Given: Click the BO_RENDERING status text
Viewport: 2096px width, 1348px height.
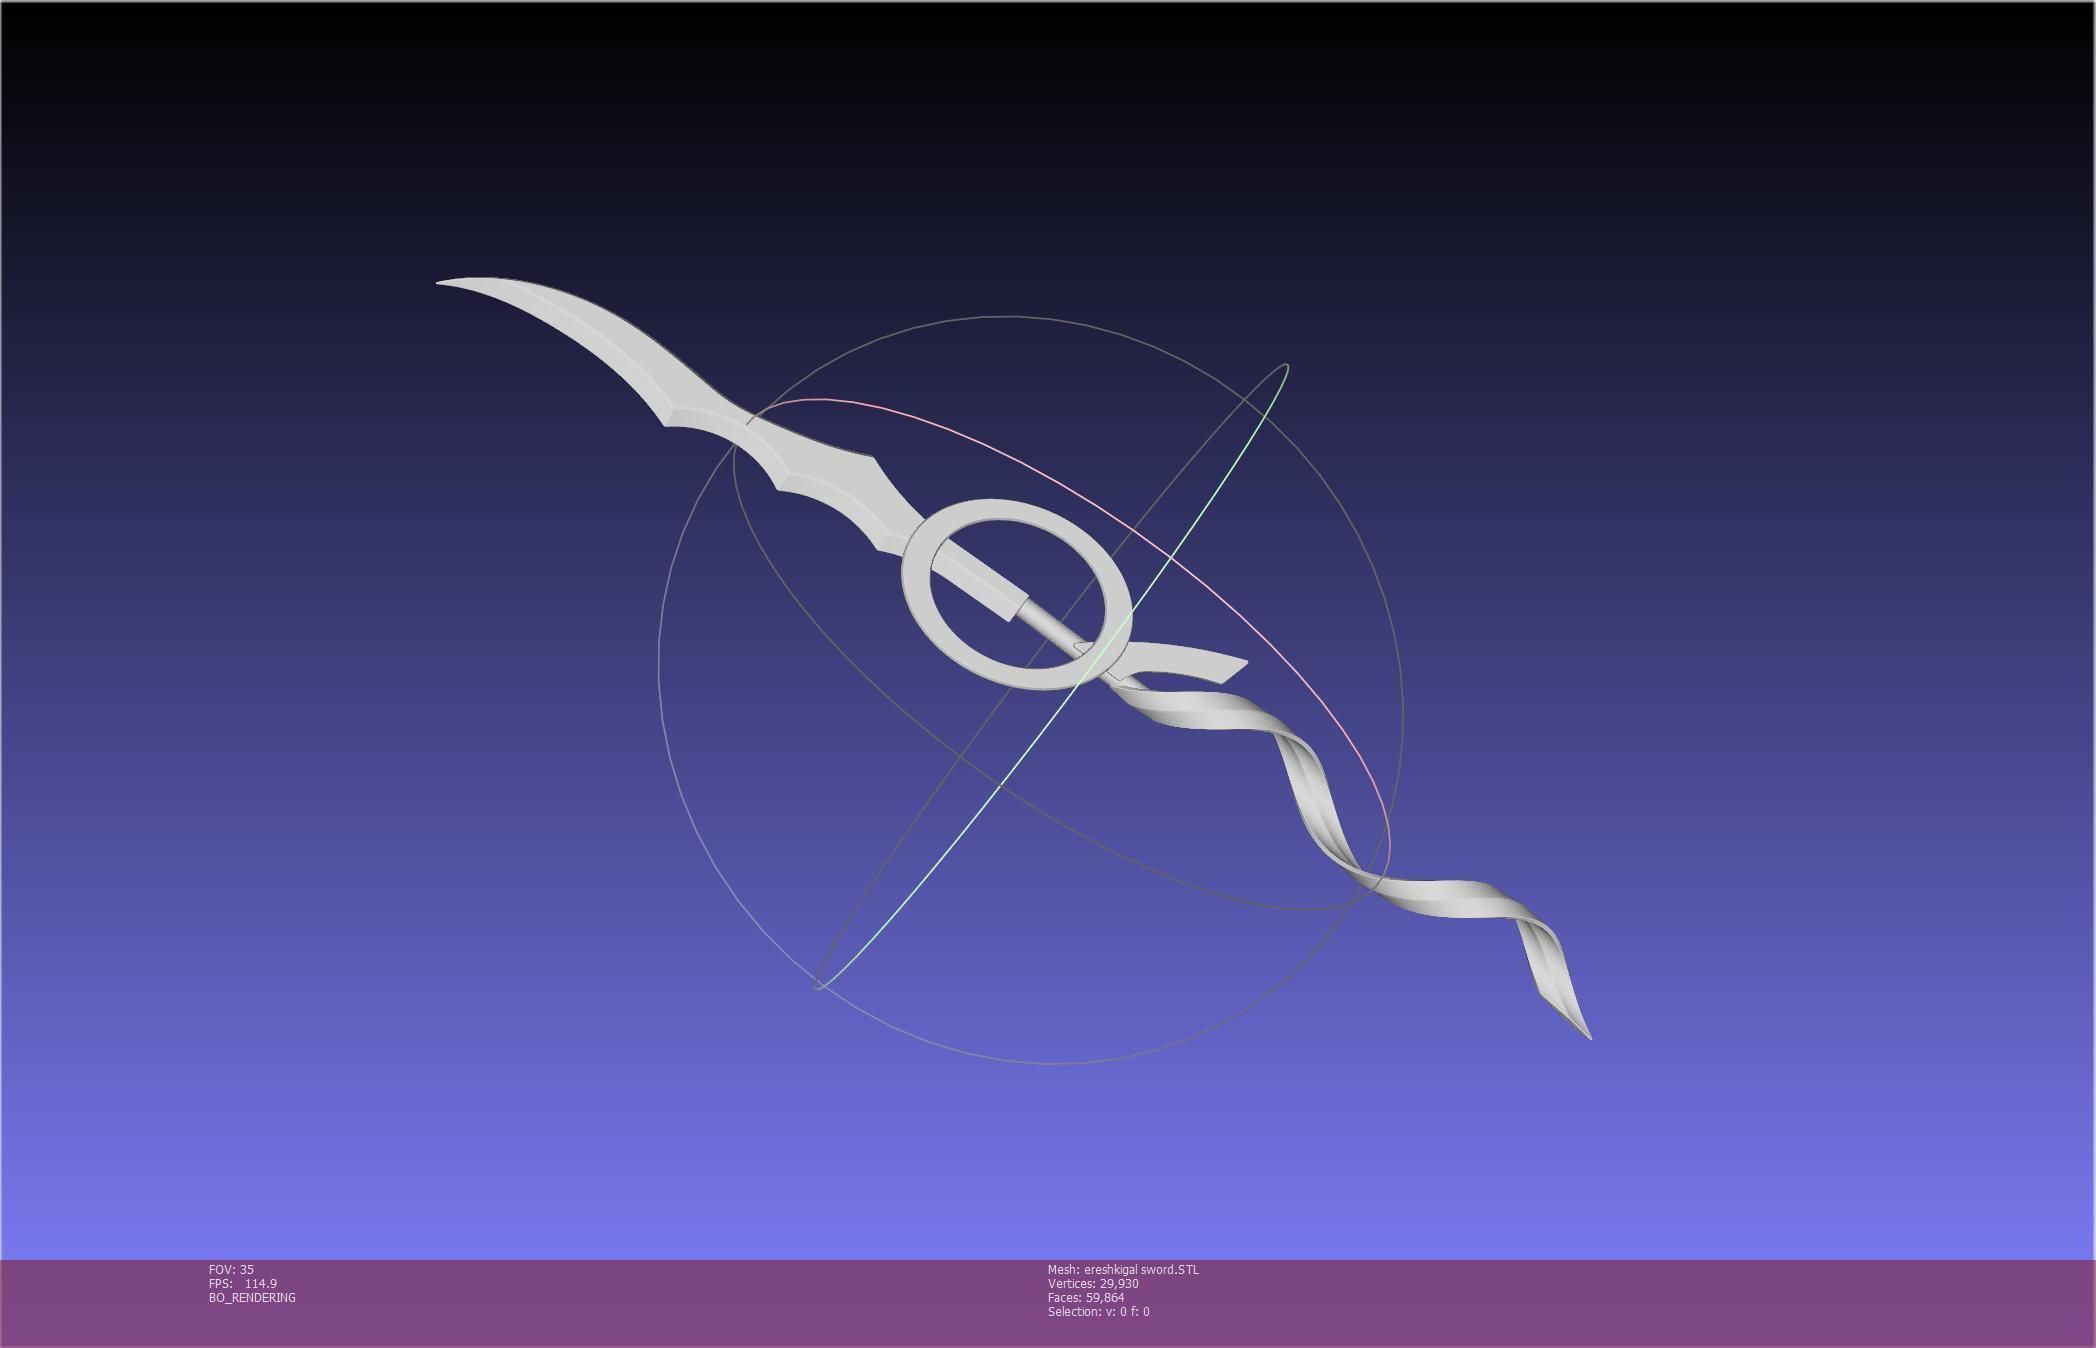Looking at the screenshot, I should (252, 1298).
